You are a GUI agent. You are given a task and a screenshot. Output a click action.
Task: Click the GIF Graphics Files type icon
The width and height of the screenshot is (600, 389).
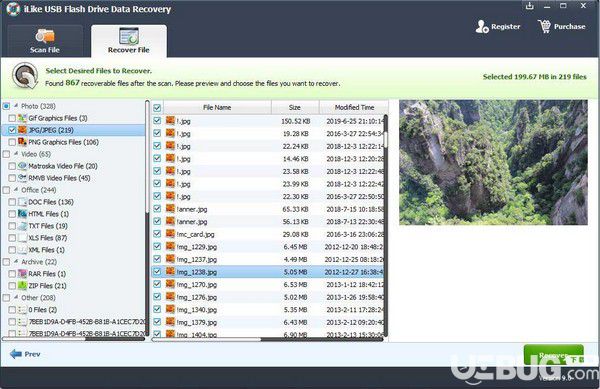click(x=23, y=118)
